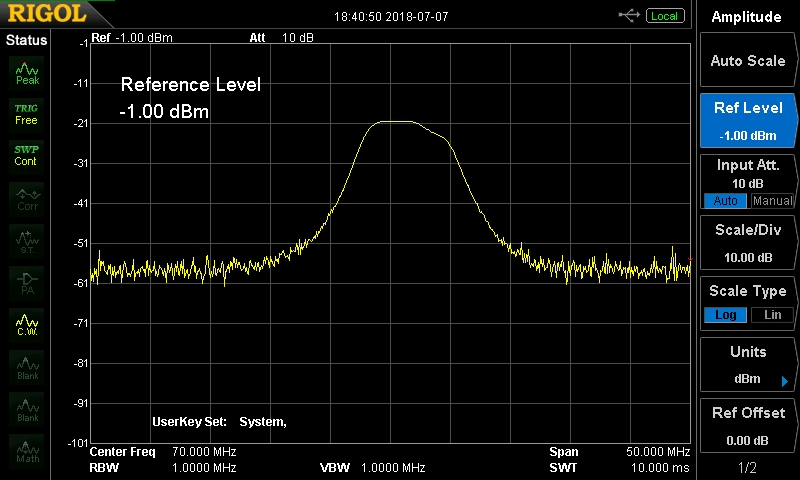The image size is (800, 480).
Task: Click the RIGOL logo
Action: tap(47, 14)
